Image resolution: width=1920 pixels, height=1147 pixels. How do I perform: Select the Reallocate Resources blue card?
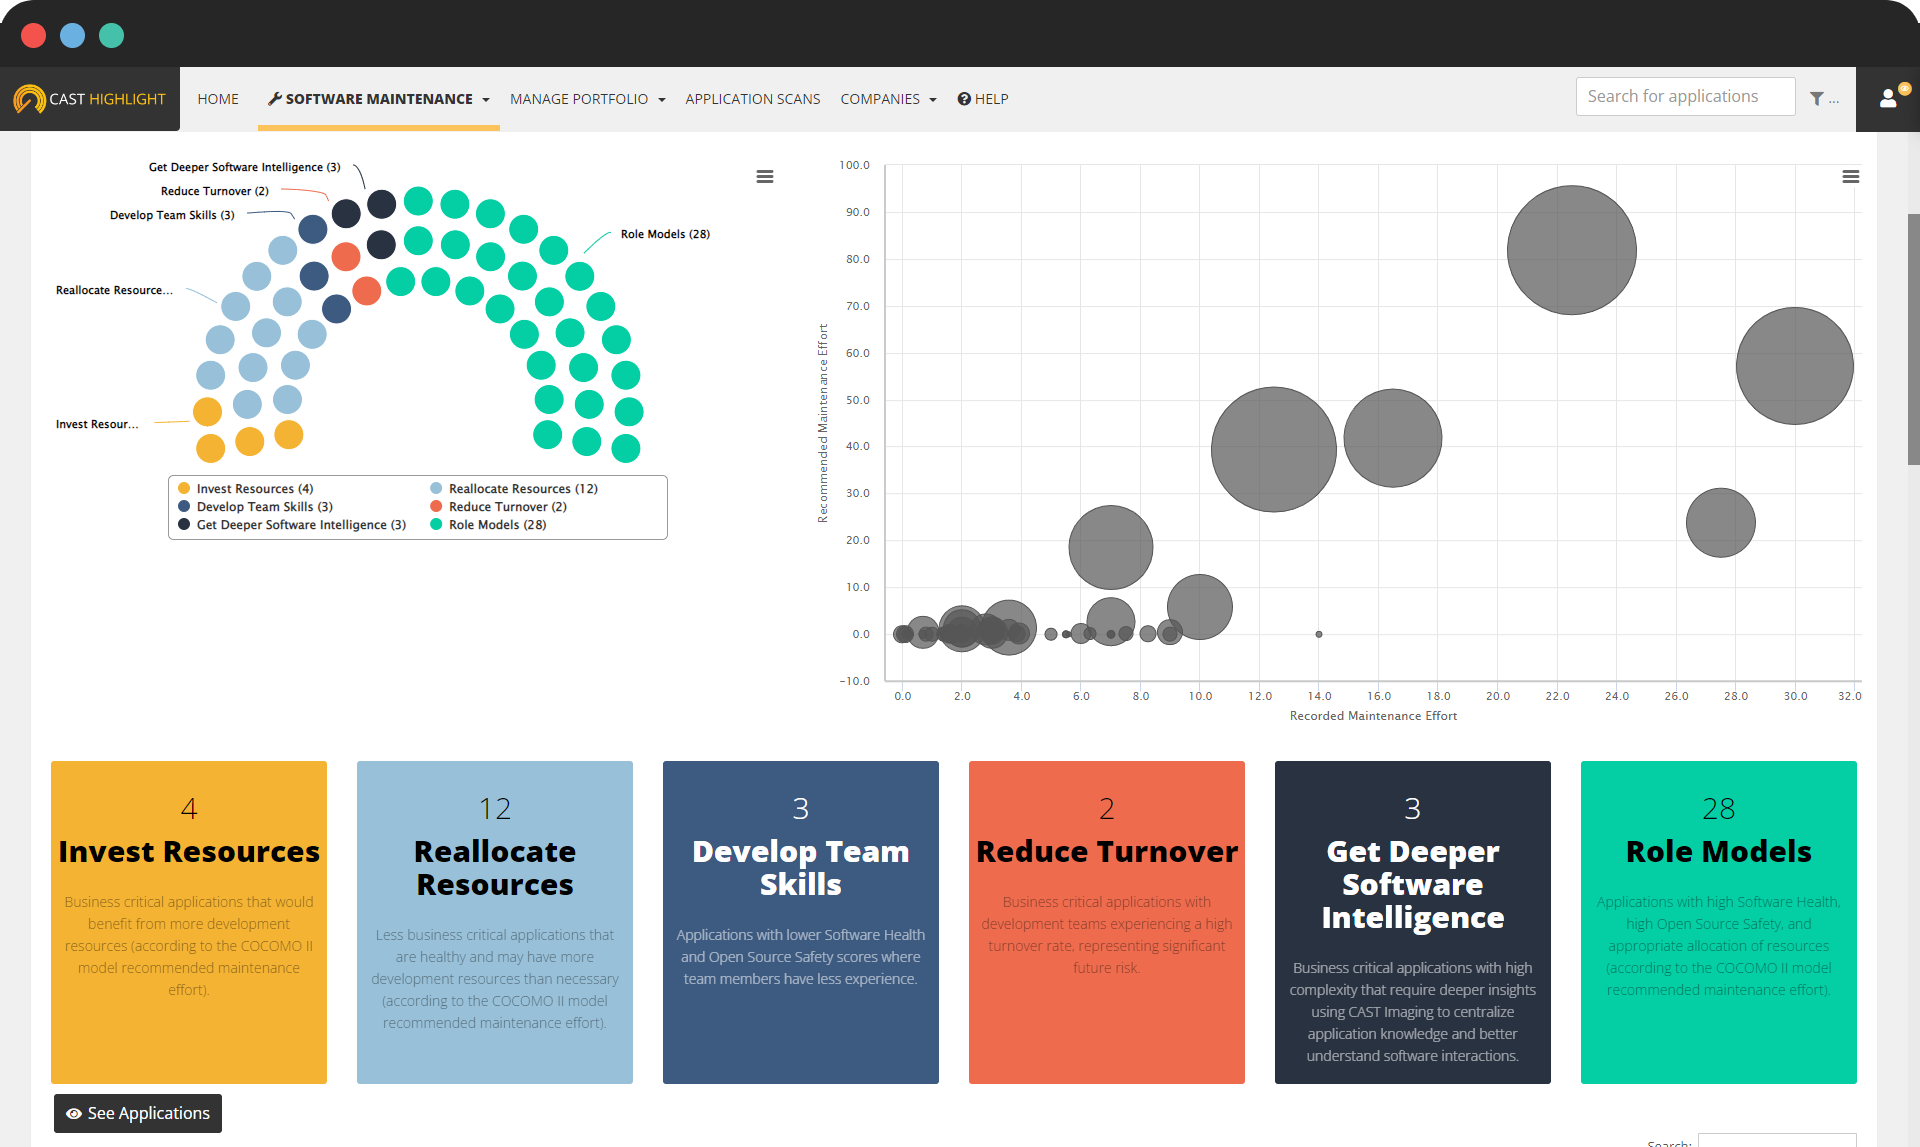[495, 922]
